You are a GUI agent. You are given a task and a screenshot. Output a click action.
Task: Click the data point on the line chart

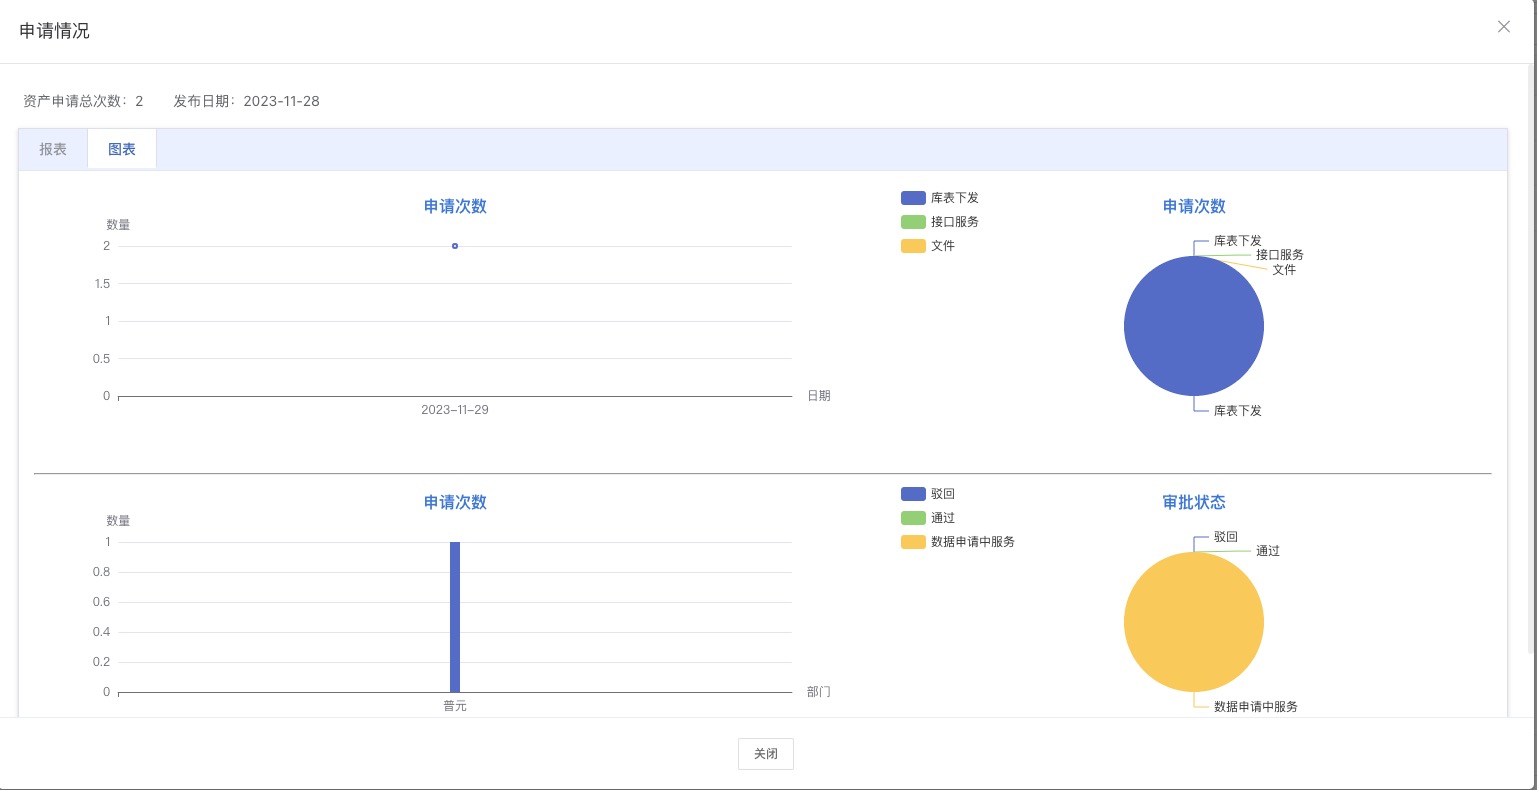pyautogui.click(x=455, y=246)
